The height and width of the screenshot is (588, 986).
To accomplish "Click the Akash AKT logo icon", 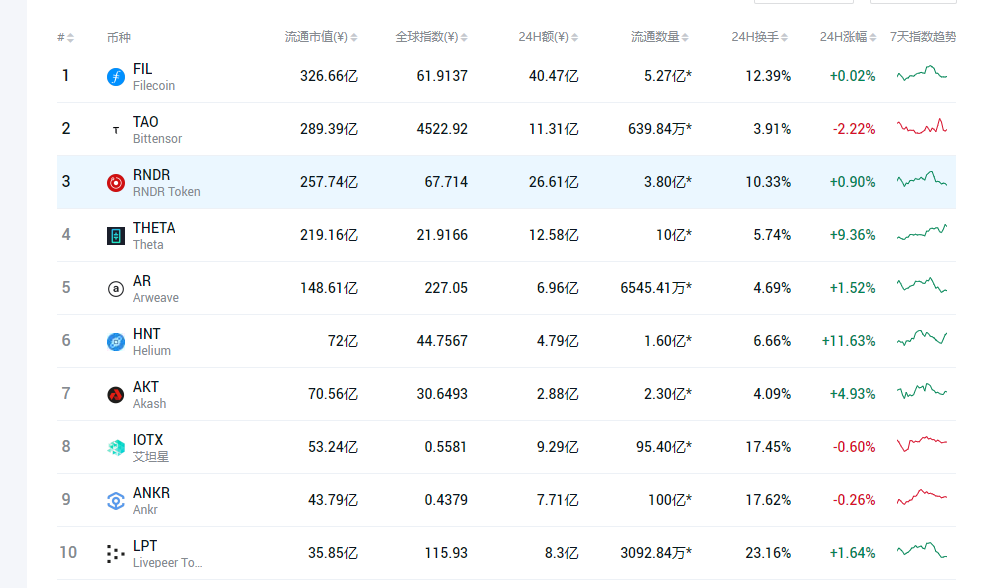I will [116, 395].
